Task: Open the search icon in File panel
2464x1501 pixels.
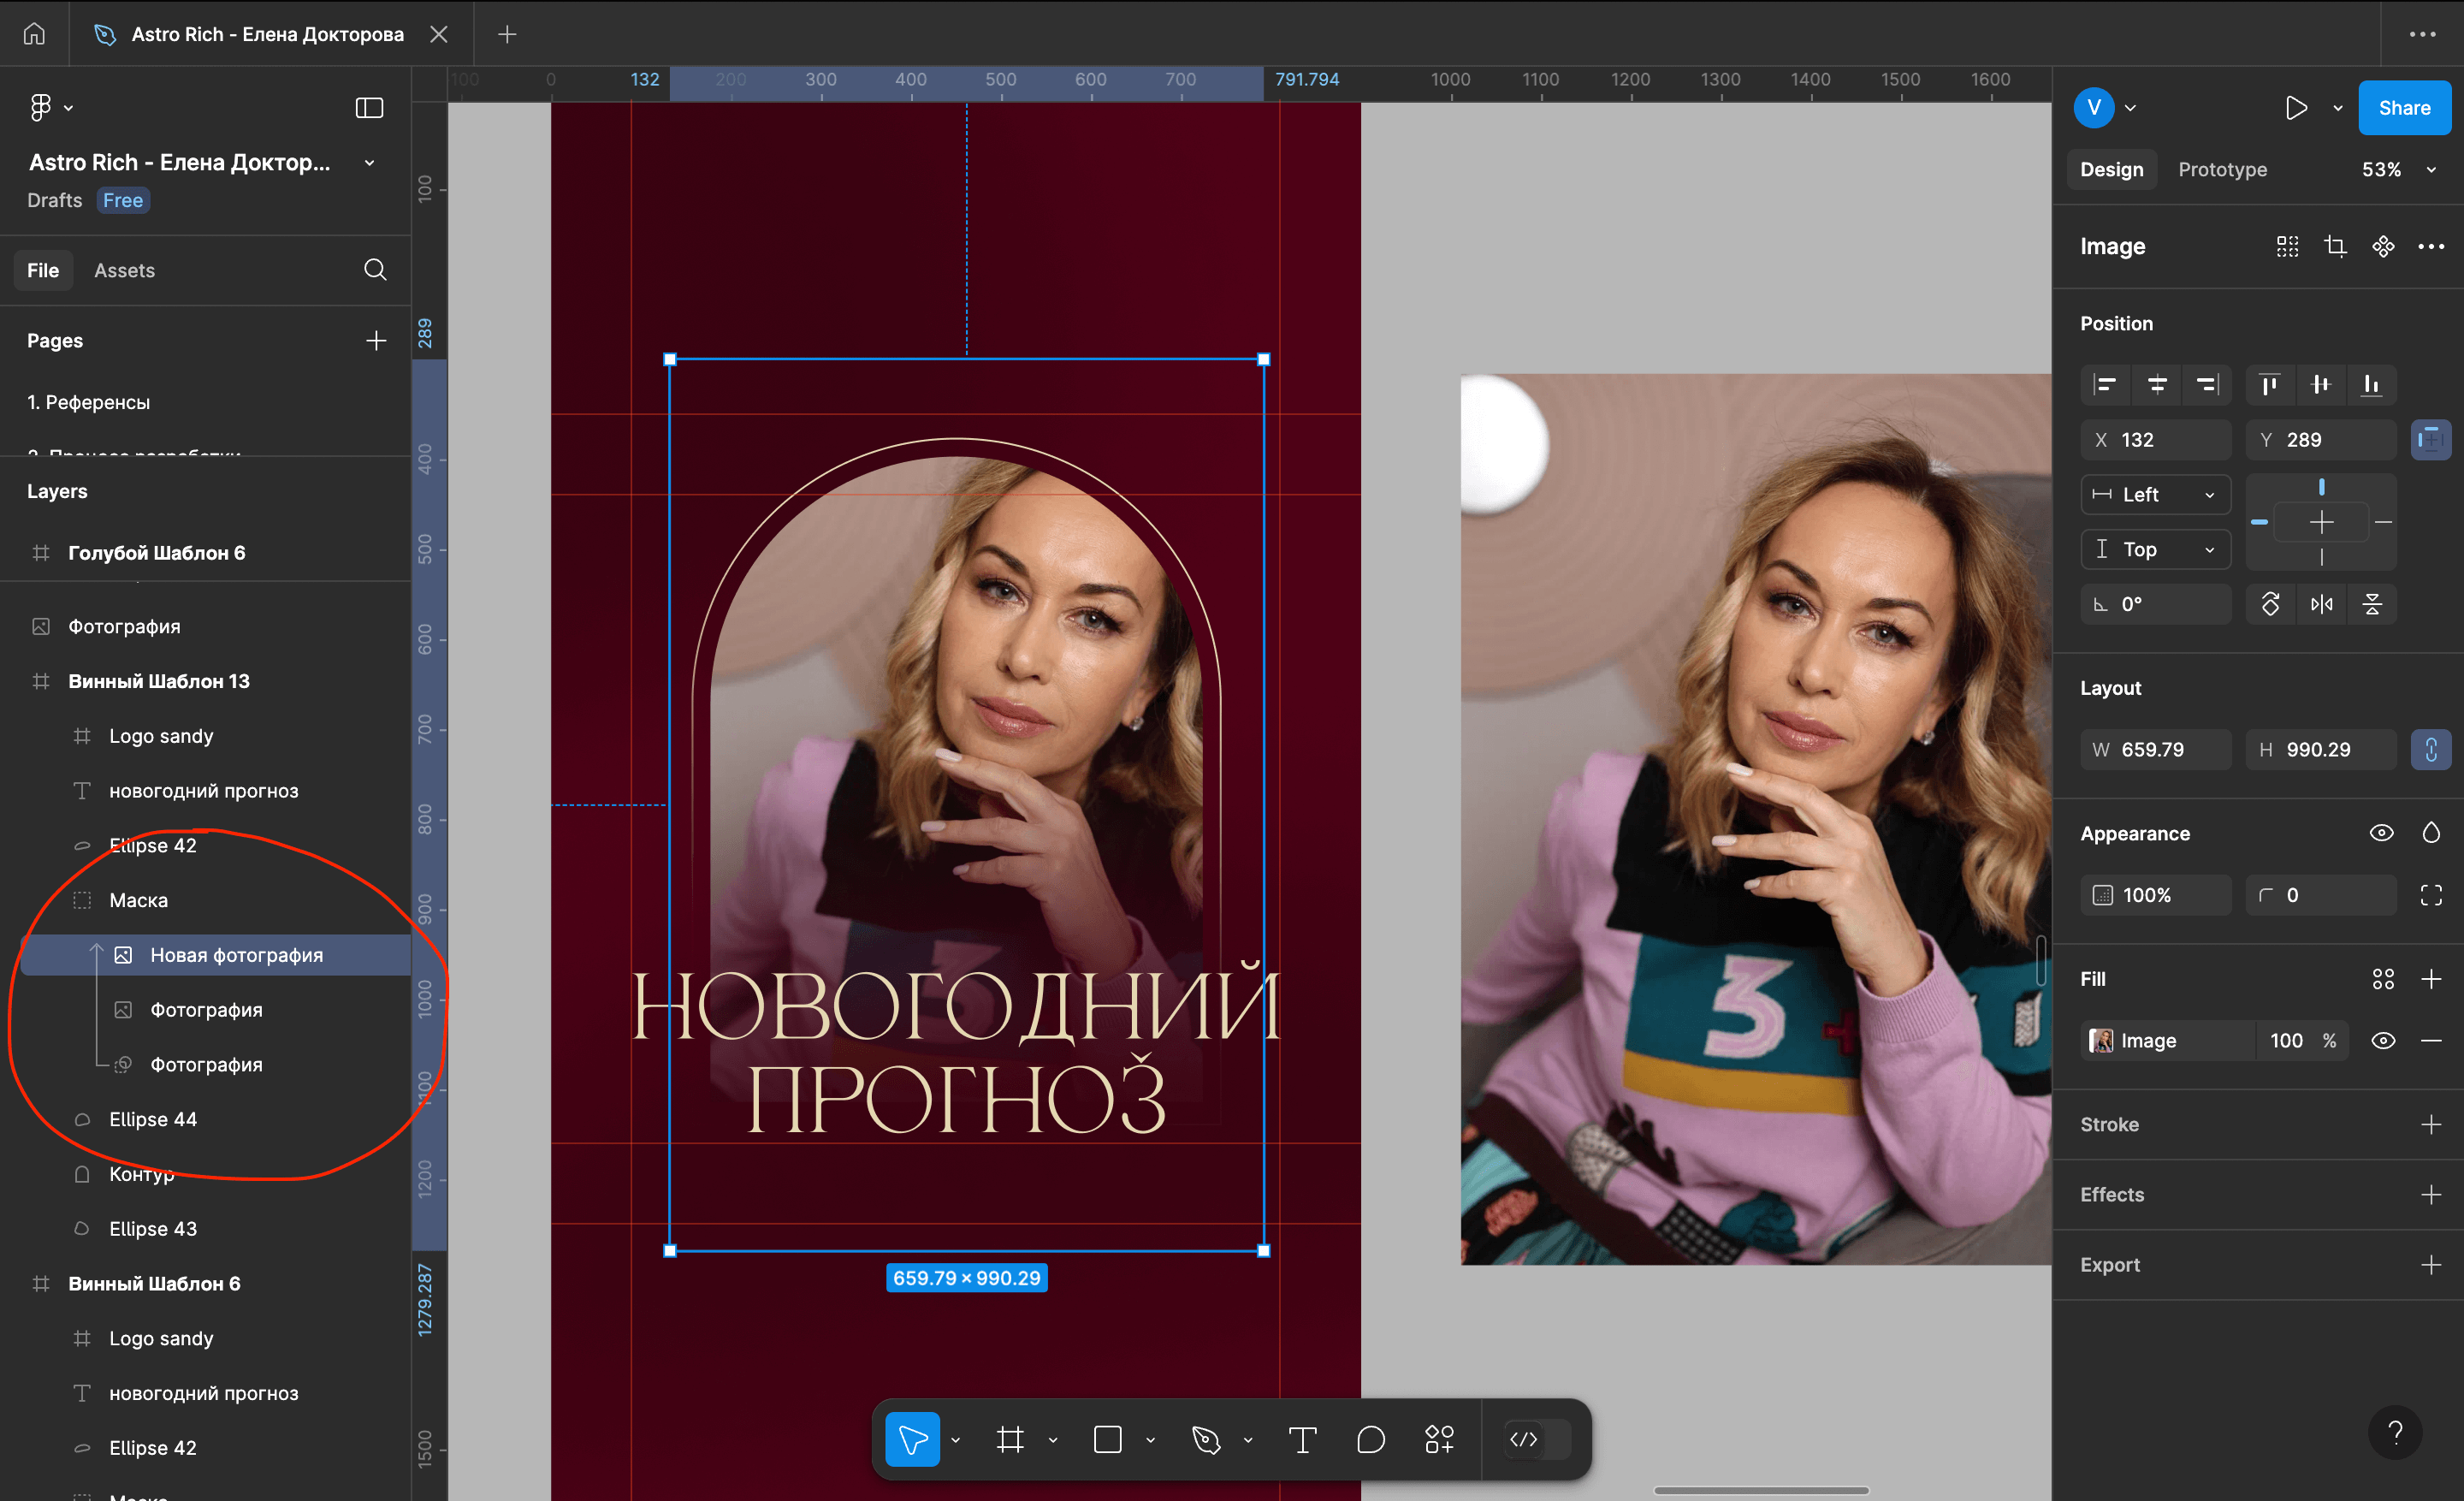Action: click(x=375, y=269)
